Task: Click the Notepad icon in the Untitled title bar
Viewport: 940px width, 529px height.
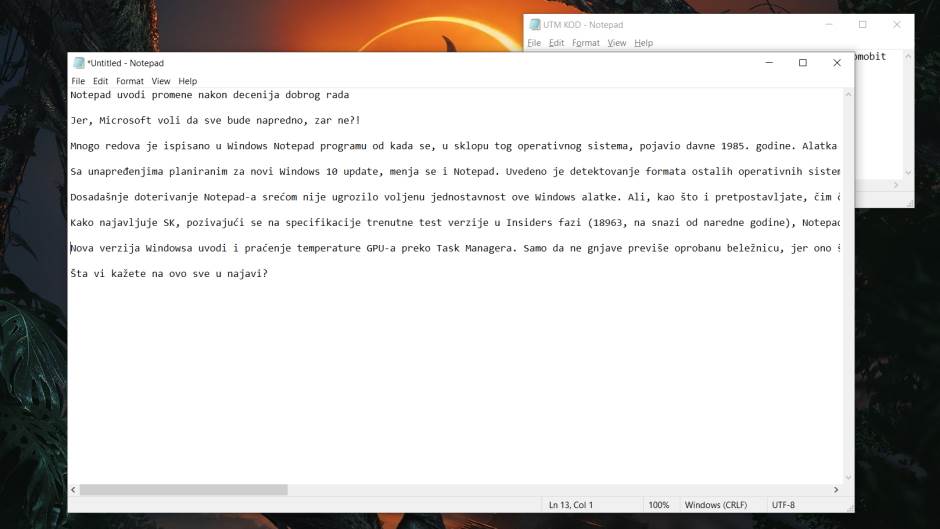Action: coord(78,63)
